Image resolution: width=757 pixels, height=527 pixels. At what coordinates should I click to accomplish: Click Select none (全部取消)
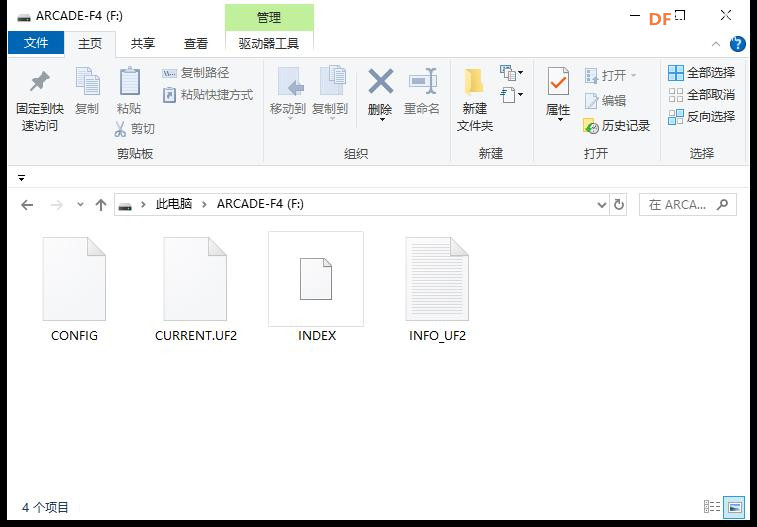point(701,95)
